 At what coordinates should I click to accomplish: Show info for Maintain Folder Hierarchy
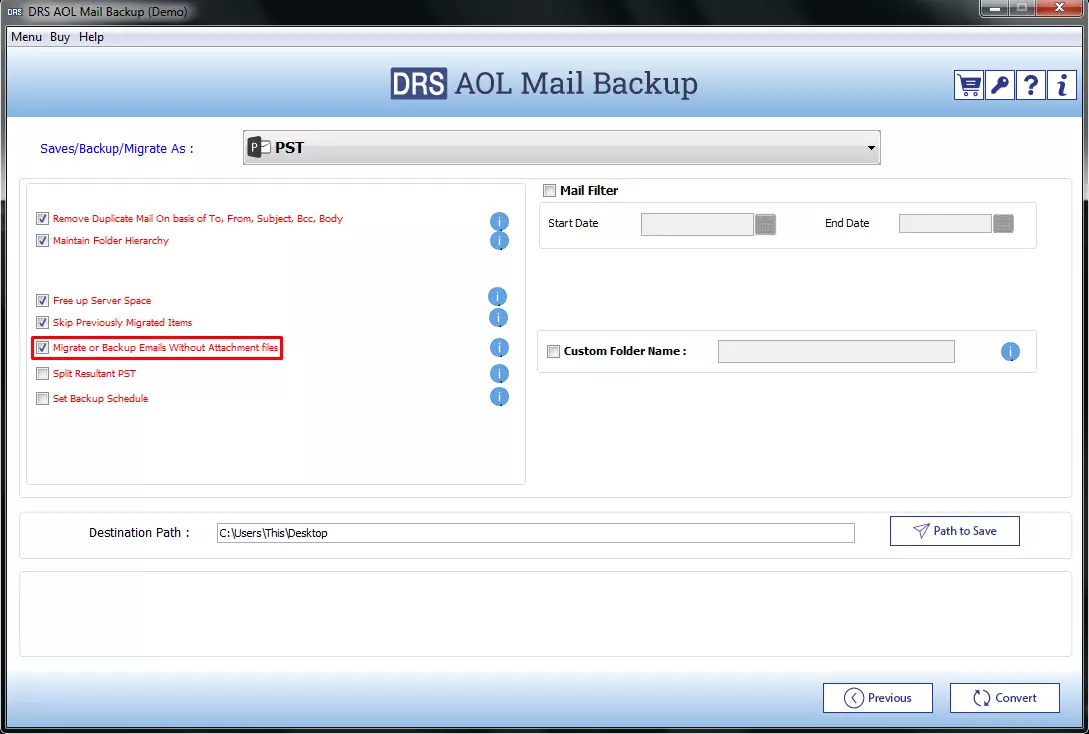(x=499, y=240)
